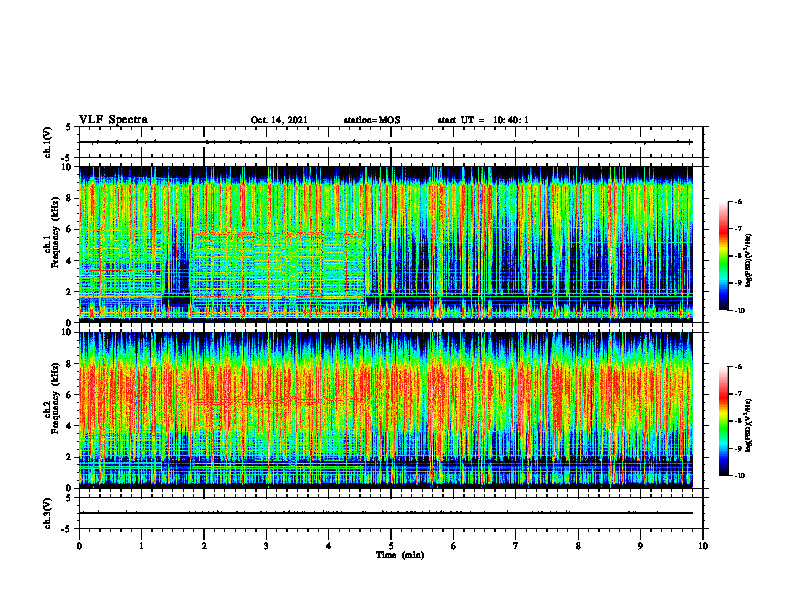Click the "5" tick on ch.1(V) axis

click(x=69, y=127)
